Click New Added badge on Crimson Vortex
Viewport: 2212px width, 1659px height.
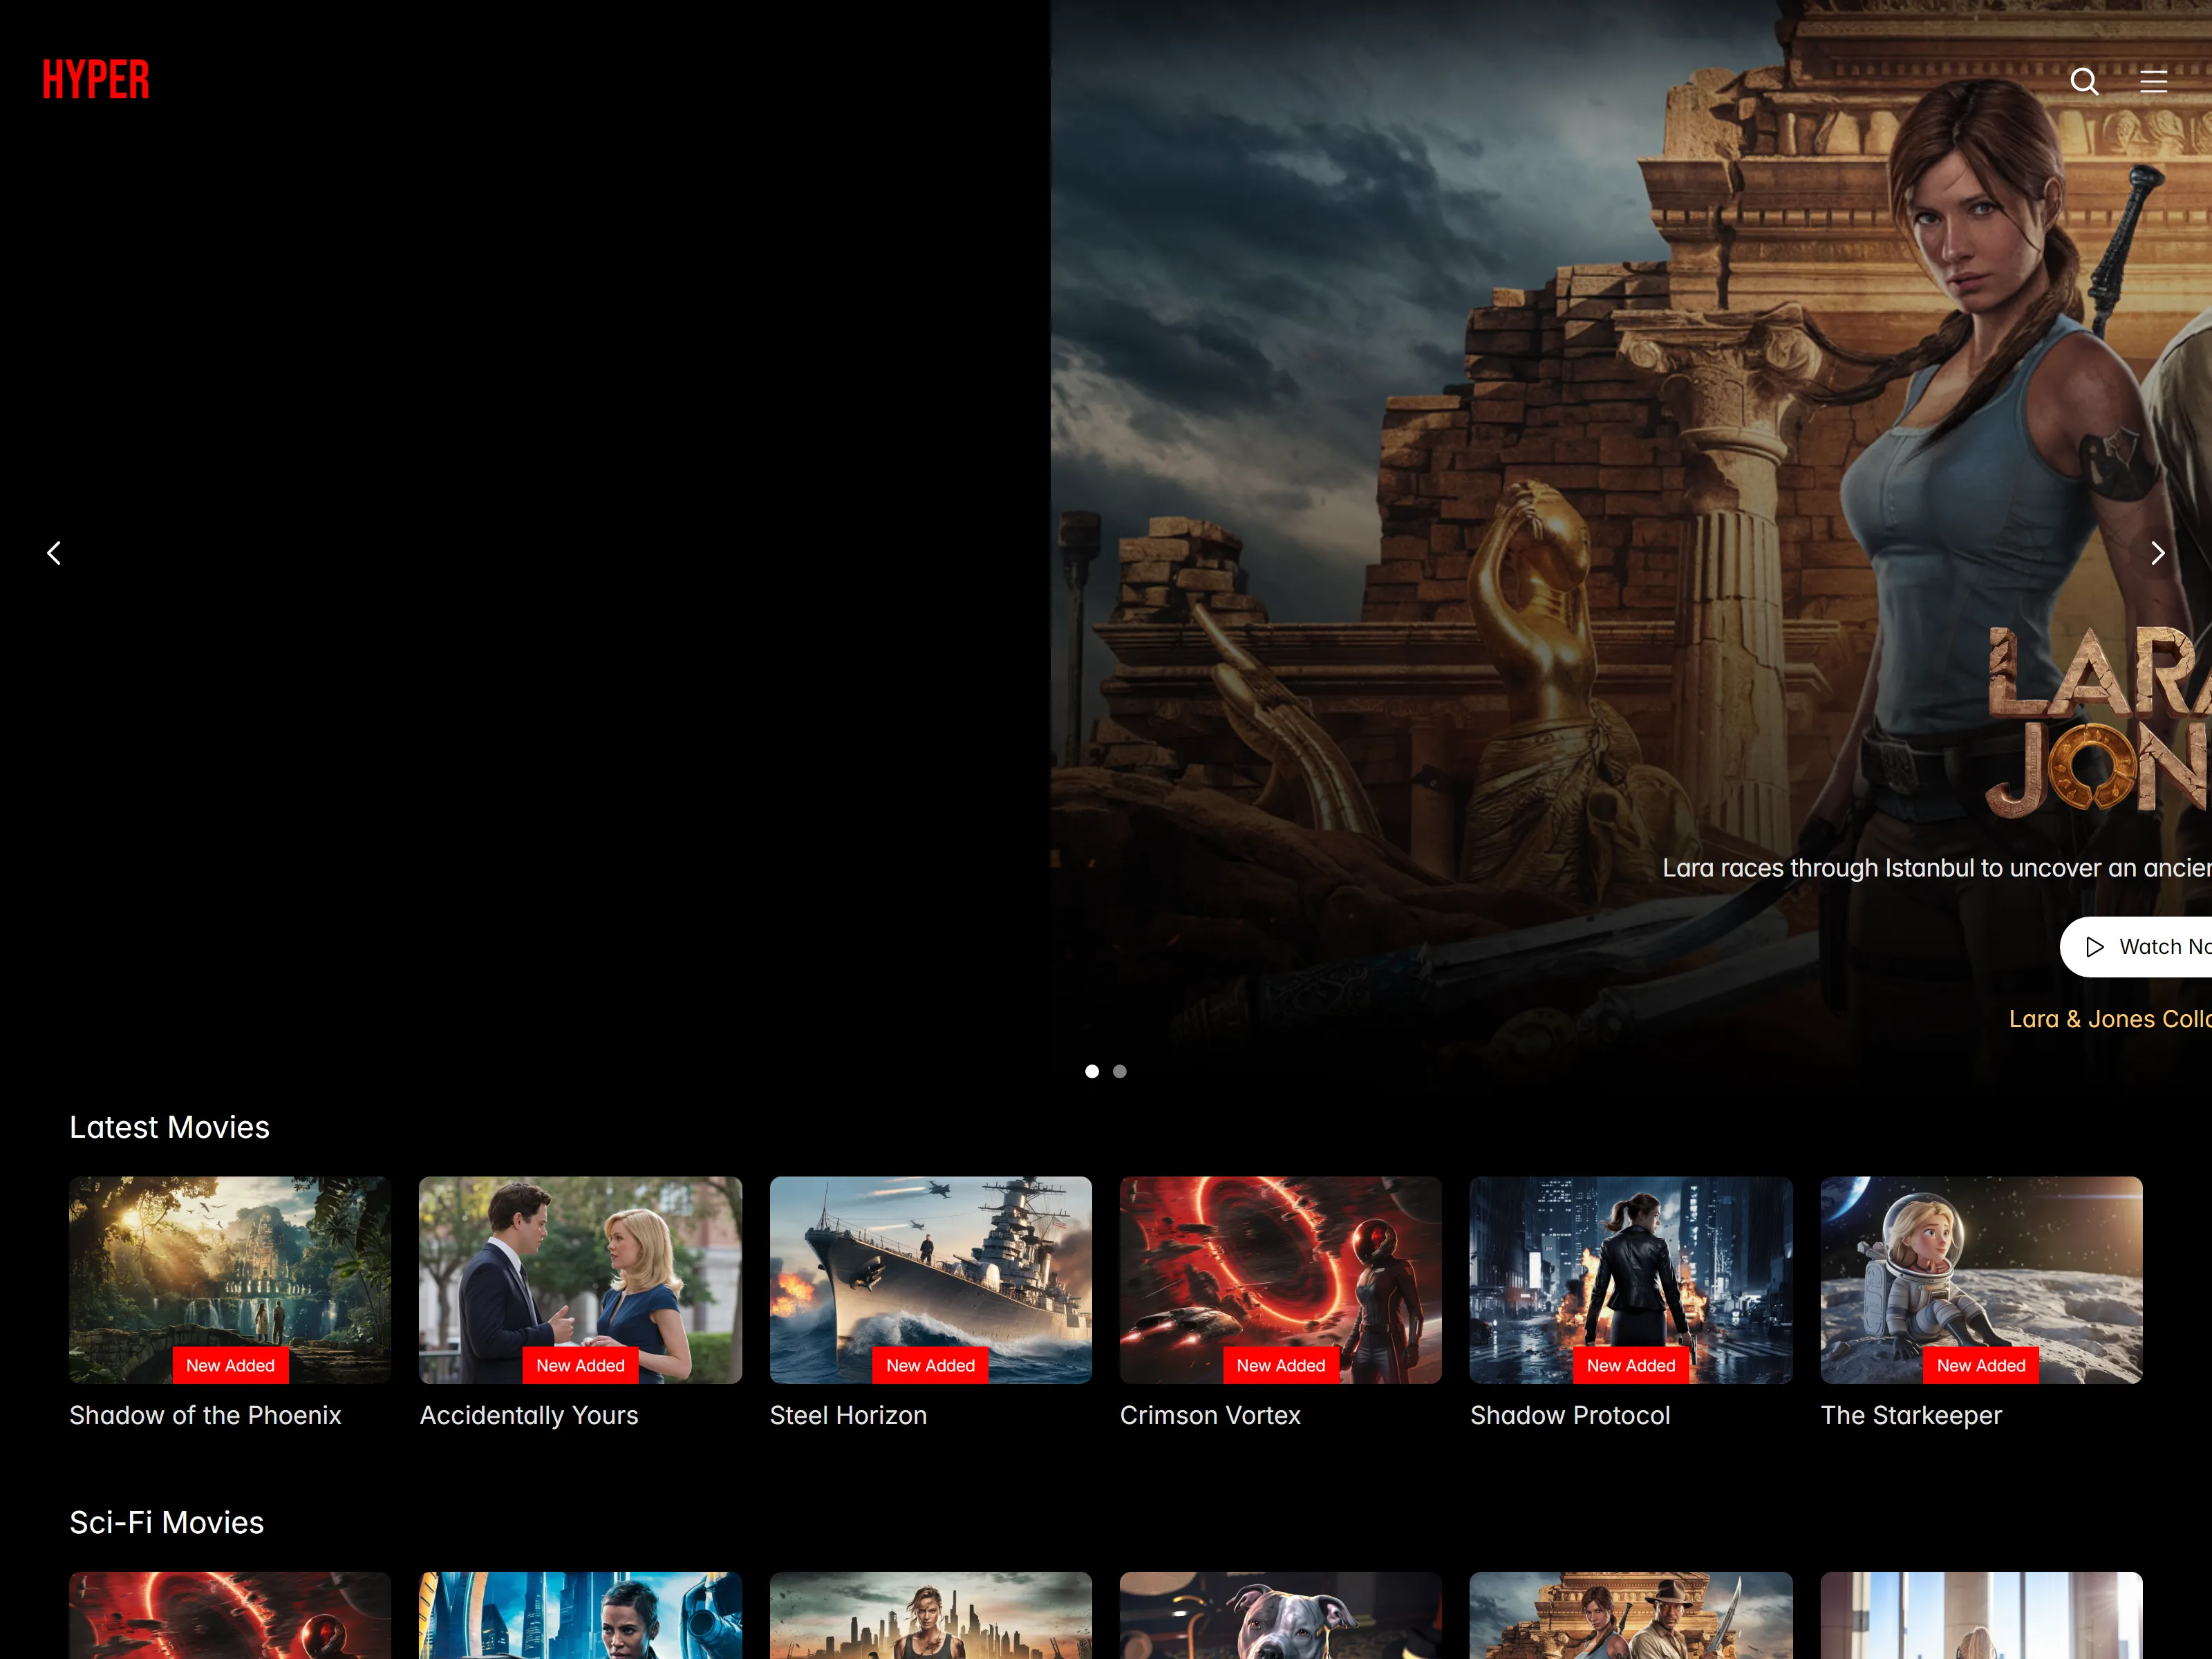(1280, 1365)
